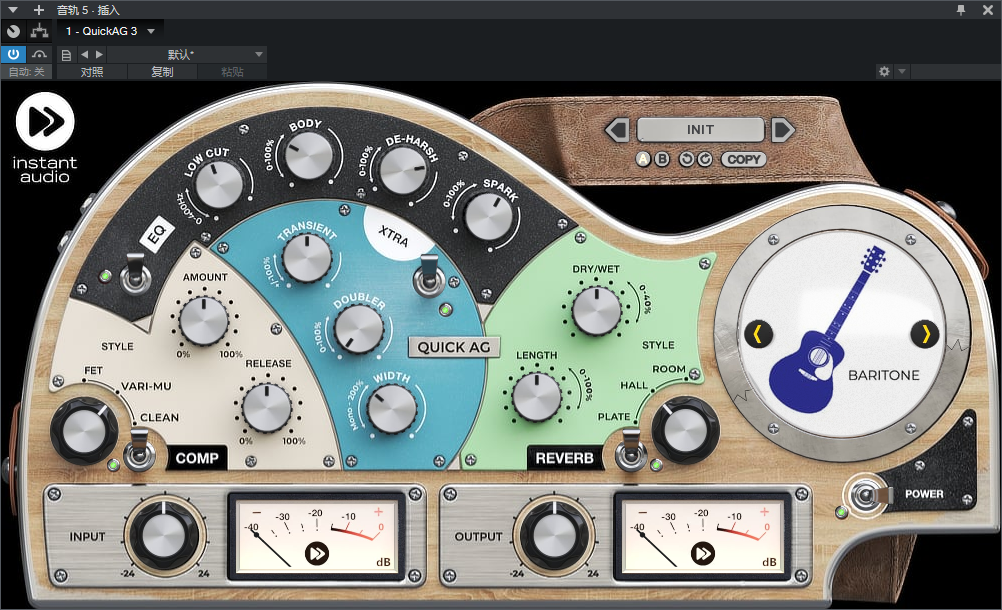Click the preset file document icon

click(66, 55)
